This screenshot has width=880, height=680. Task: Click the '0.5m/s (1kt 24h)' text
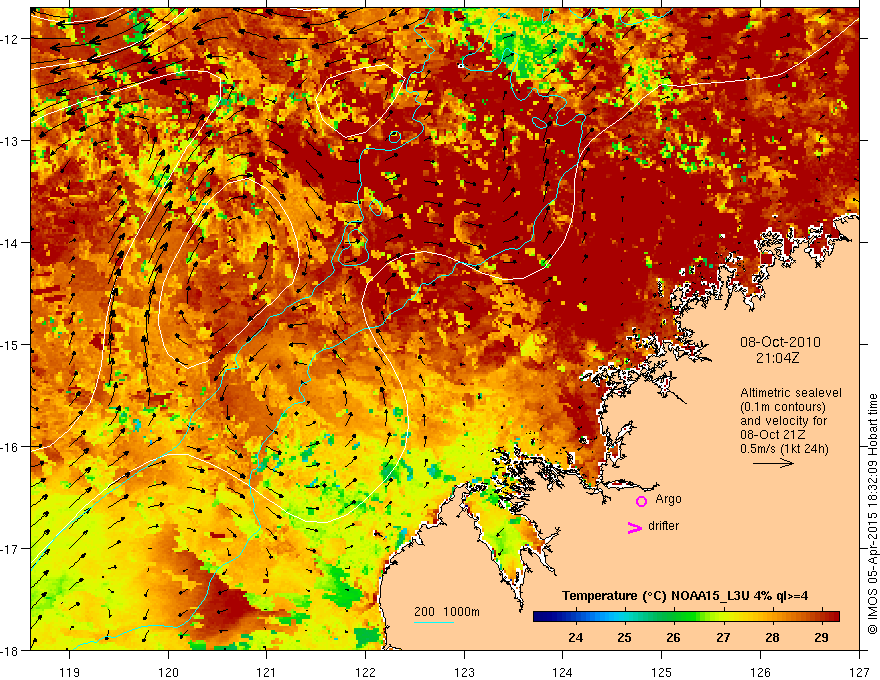pos(784,449)
